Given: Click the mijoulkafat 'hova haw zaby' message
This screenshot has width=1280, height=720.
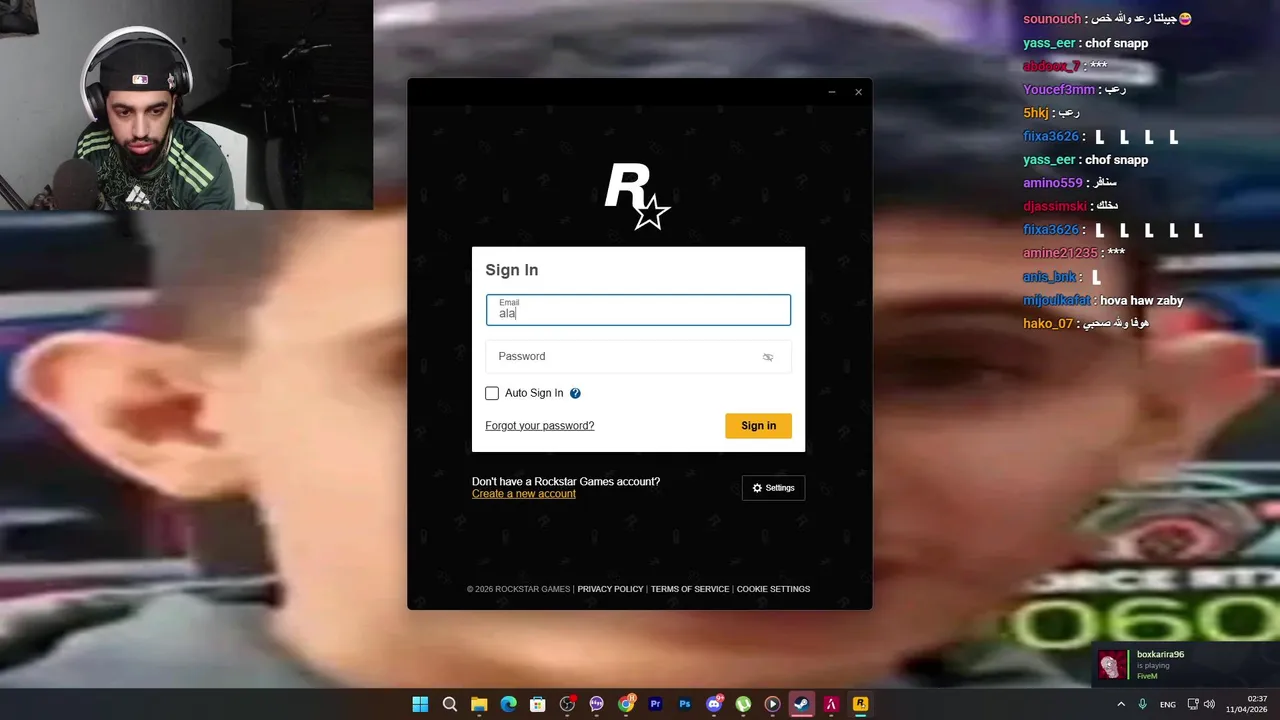Looking at the screenshot, I should tap(1103, 300).
